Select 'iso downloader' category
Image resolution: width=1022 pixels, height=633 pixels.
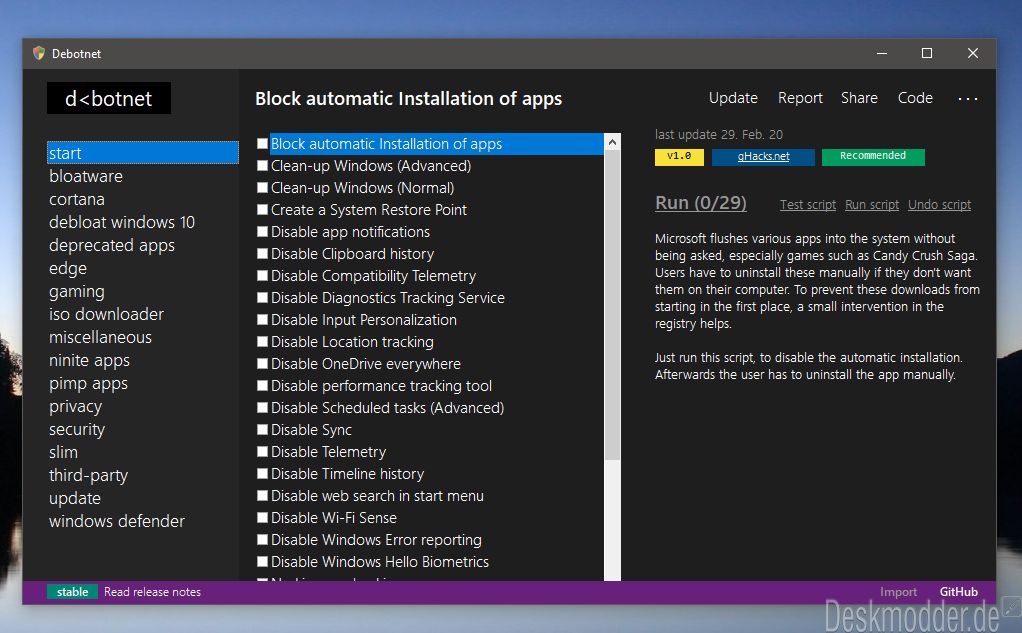[106, 314]
